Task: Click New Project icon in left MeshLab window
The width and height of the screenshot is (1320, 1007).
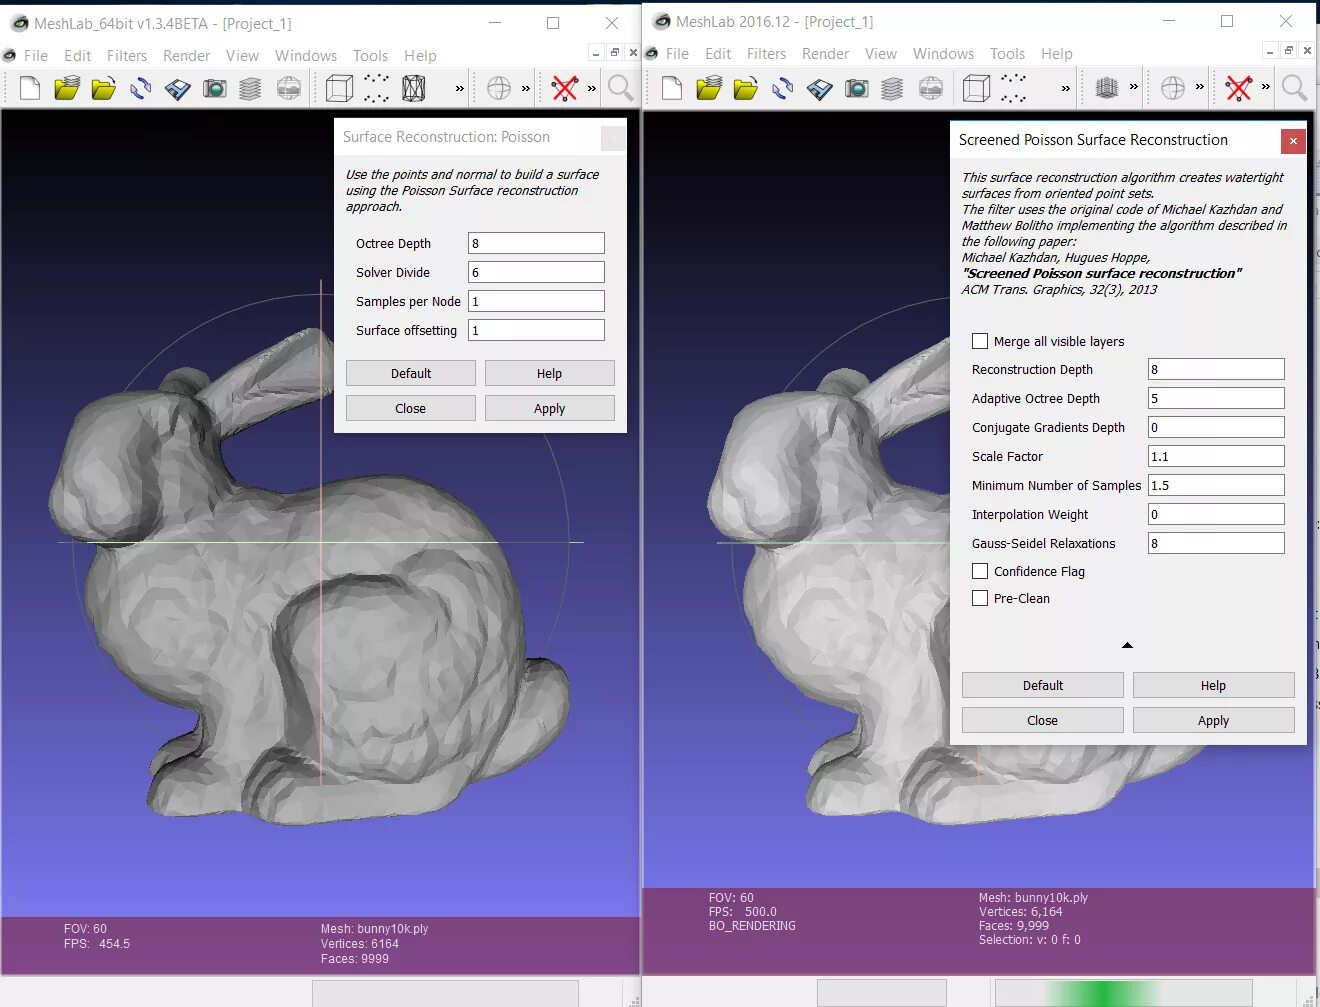Action: pos(30,89)
